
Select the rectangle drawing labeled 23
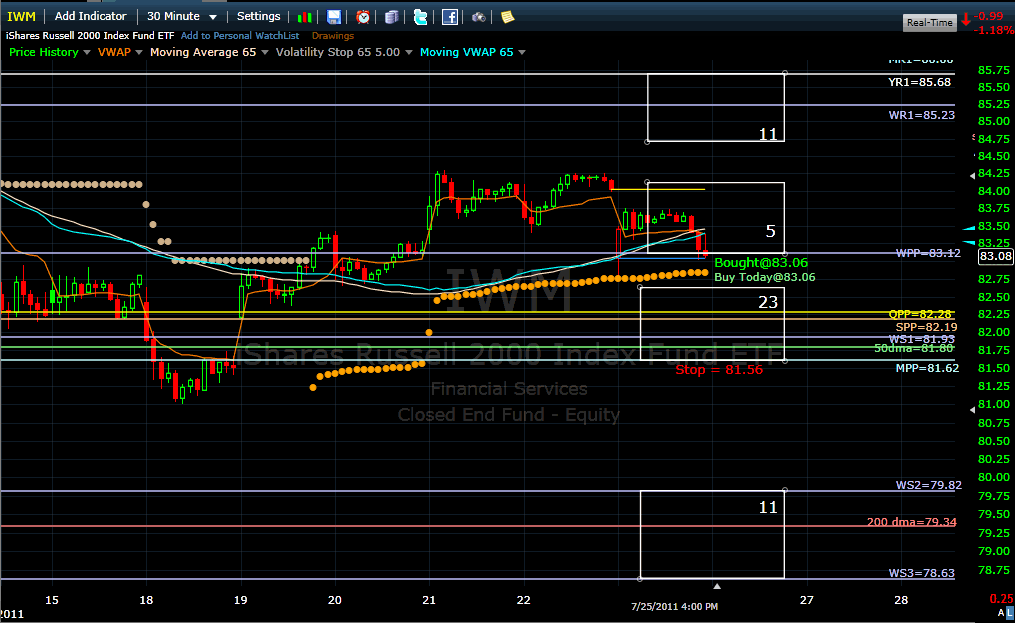[712, 324]
